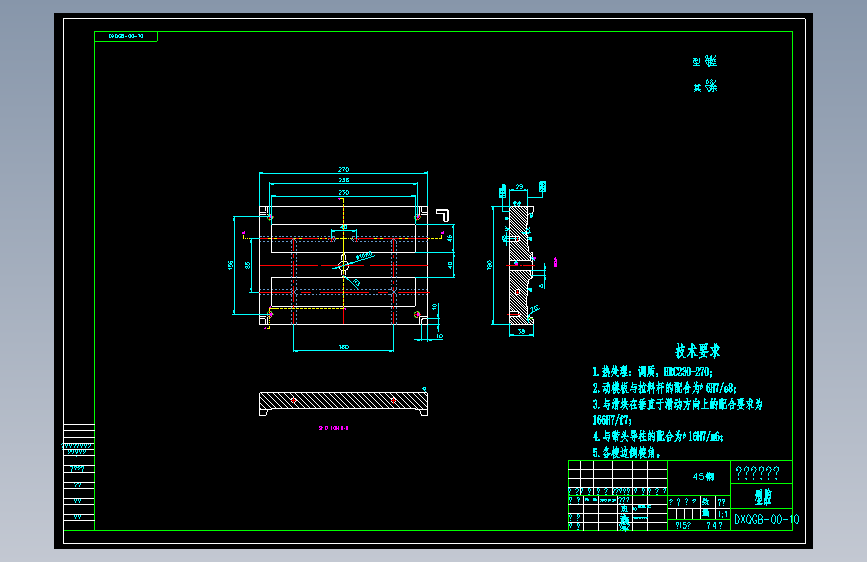This screenshot has height=562, width=867.
Task: Click the 技术要求 heading text
Action: (x=698, y=351)
